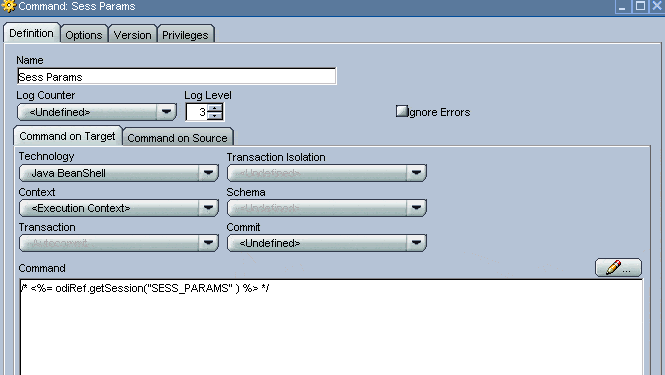Click the odiRef.getSession command line text
Viewport: 665px width, 375px height.
click(145, 288)
